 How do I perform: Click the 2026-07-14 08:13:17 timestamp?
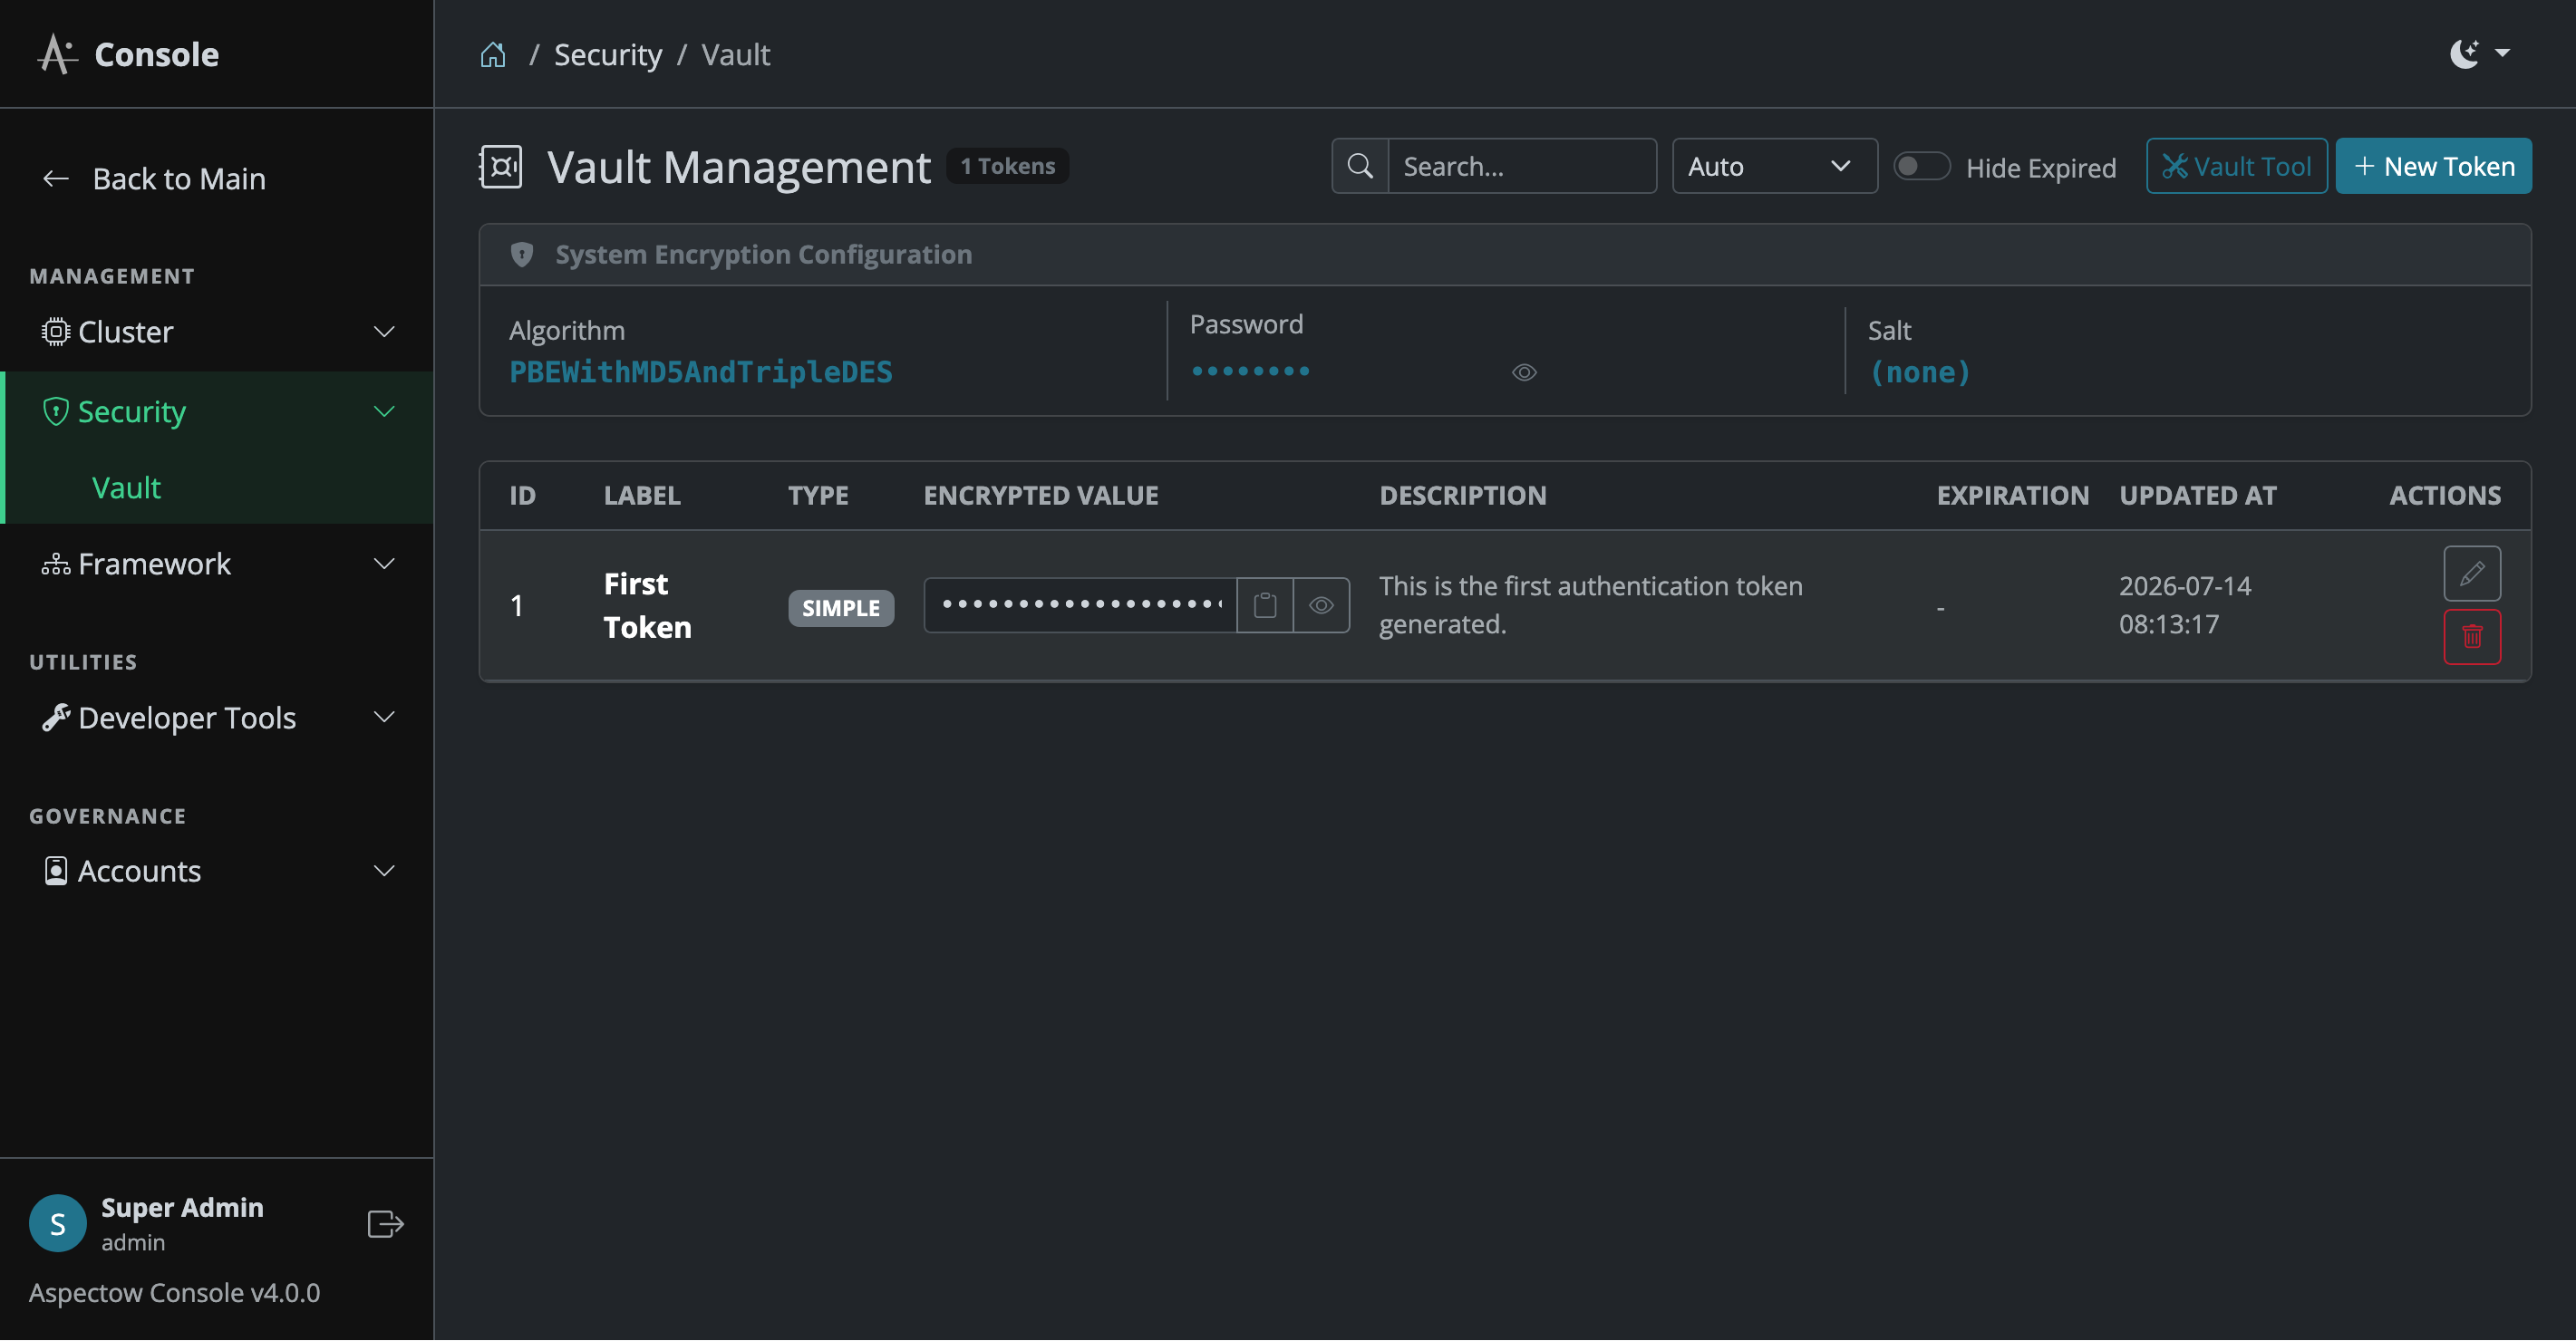pos(2185,605)
